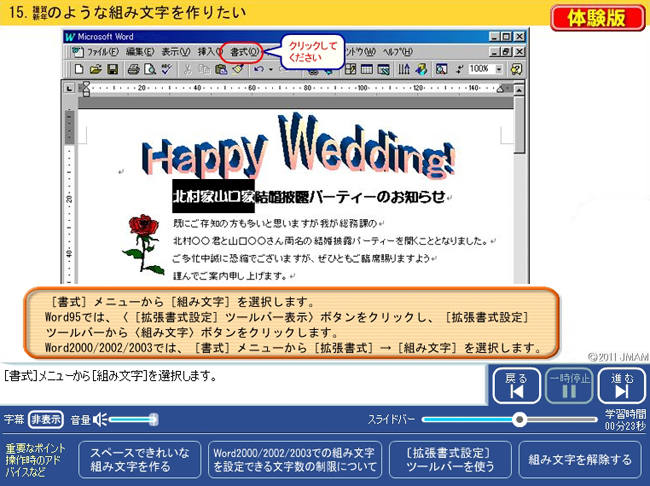Click the rose clip art image

click(143, 243)
